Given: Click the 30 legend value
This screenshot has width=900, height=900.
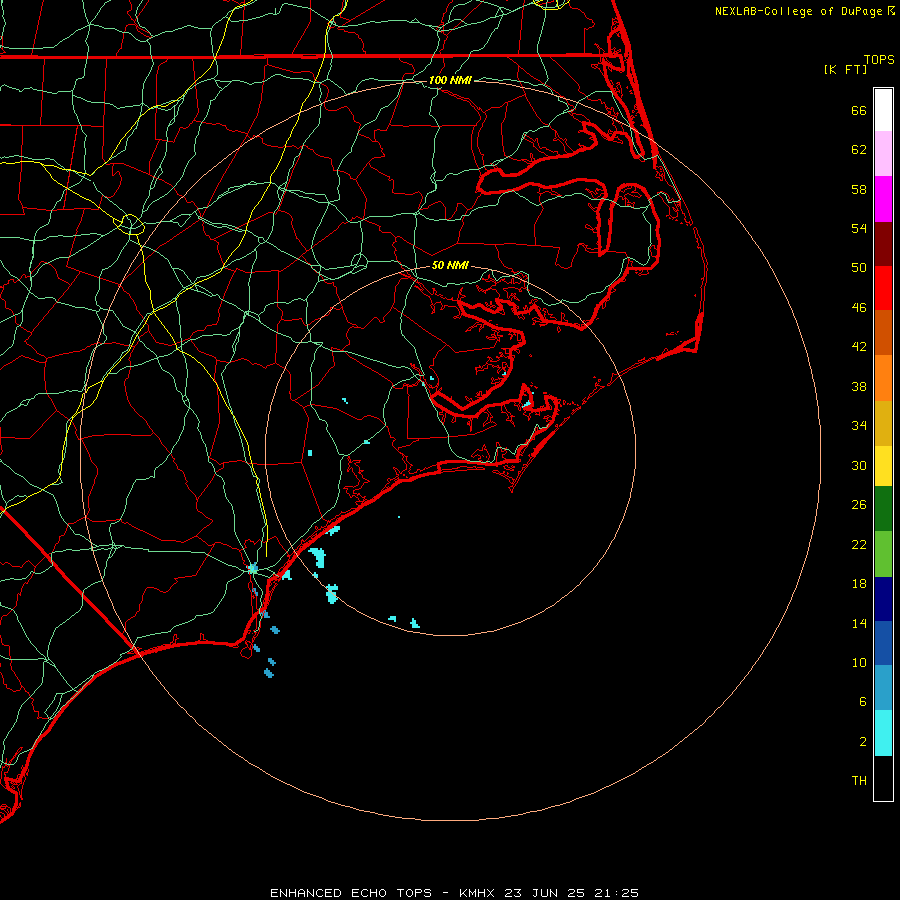Looking at the screenshot, I should coord(859,465).
